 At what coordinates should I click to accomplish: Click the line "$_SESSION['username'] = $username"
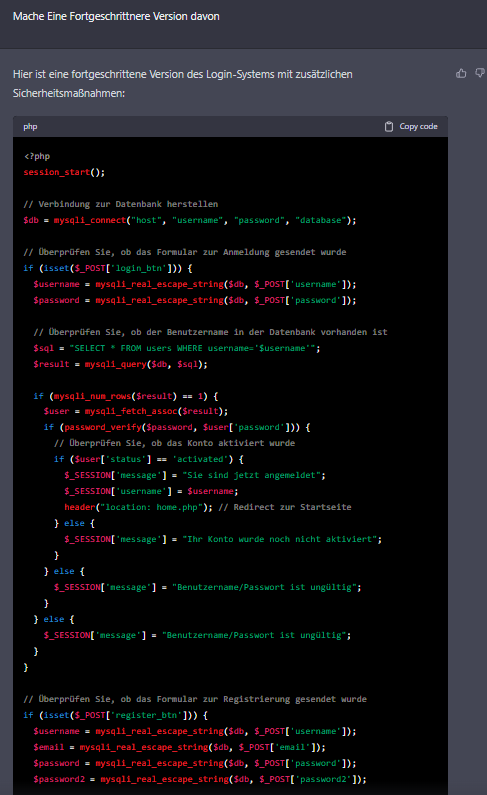[x=151, y=491]
